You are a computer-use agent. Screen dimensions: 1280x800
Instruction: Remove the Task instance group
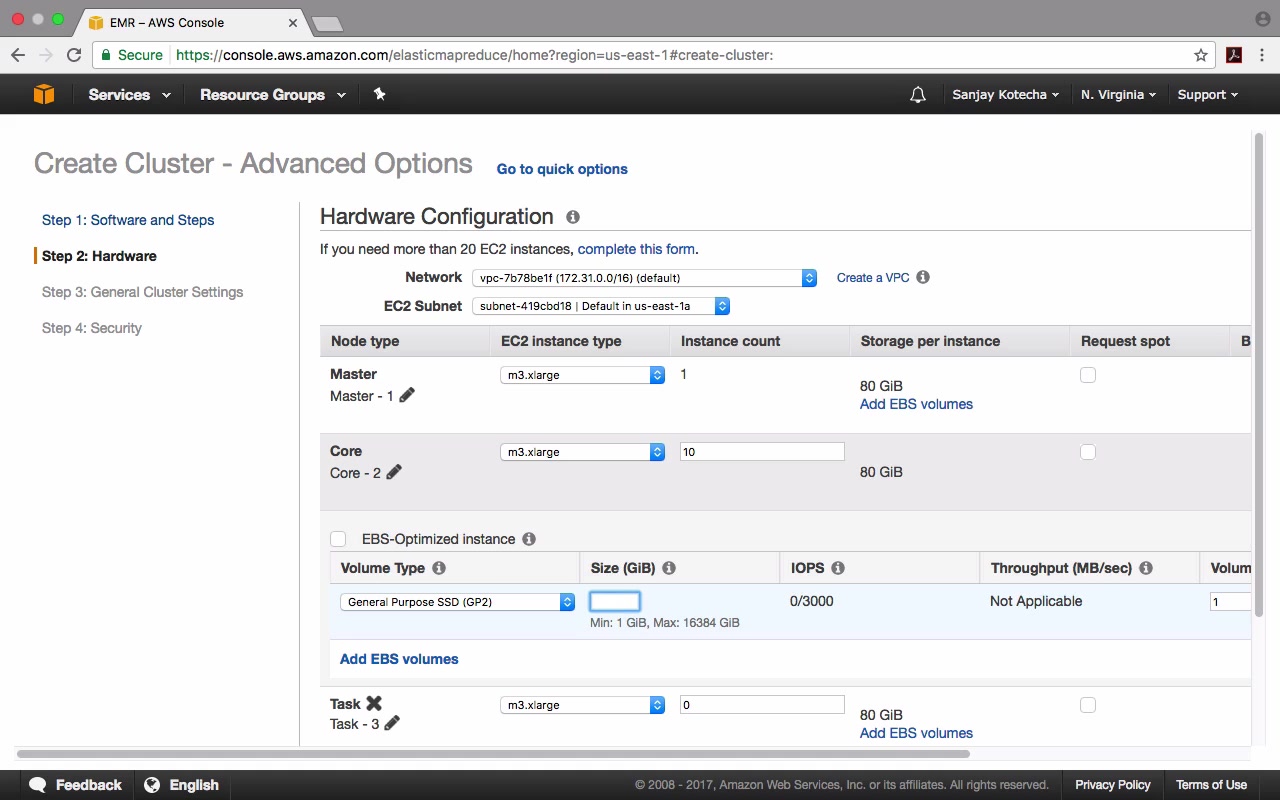374,703
